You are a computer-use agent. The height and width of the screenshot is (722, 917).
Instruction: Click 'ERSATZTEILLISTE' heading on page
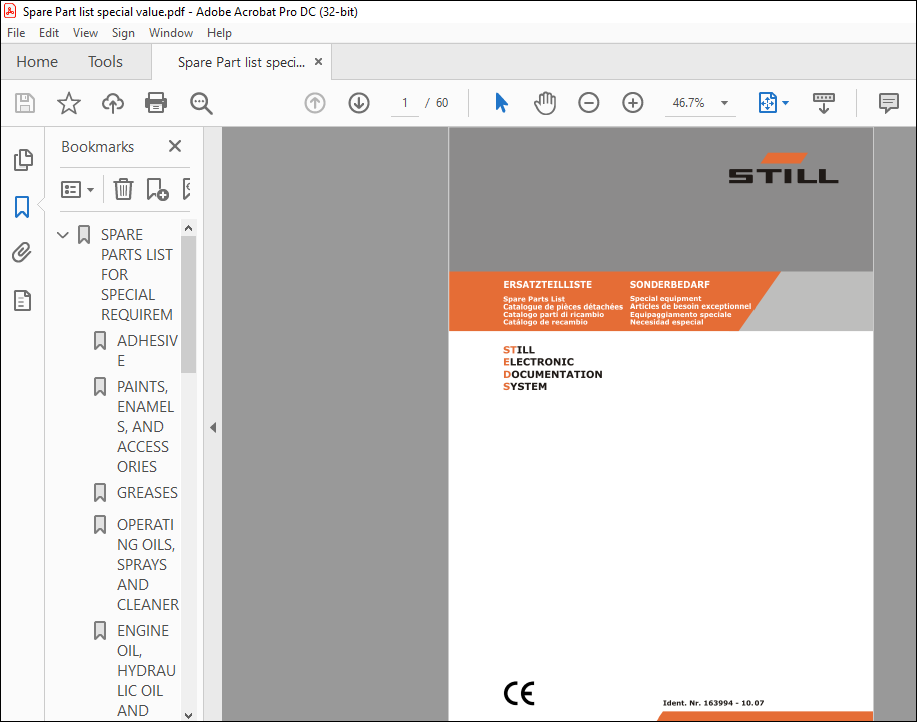tap(547, 285)
